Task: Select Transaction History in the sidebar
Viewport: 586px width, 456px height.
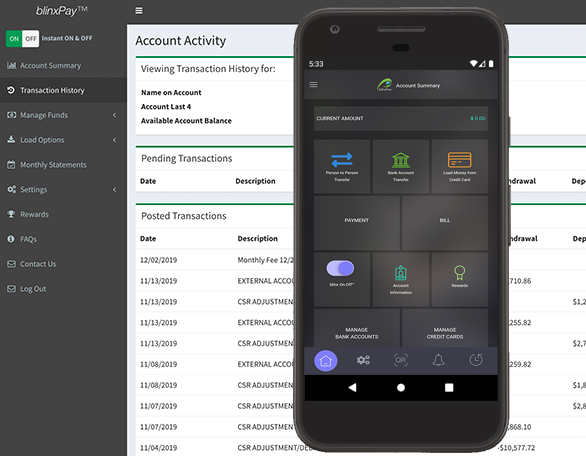Action: pyautogui.click(x=52, y=90)
